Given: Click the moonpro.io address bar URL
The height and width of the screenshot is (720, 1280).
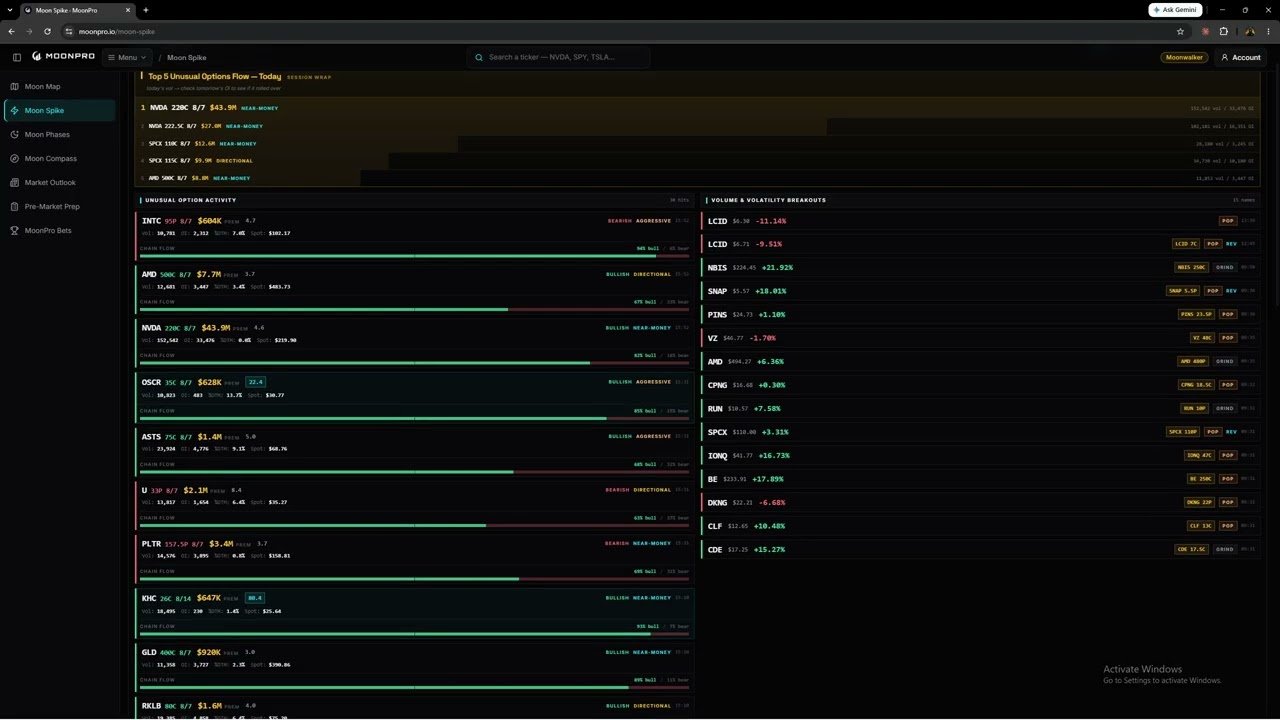Looking at the screenshot, I should coord(116,32).
